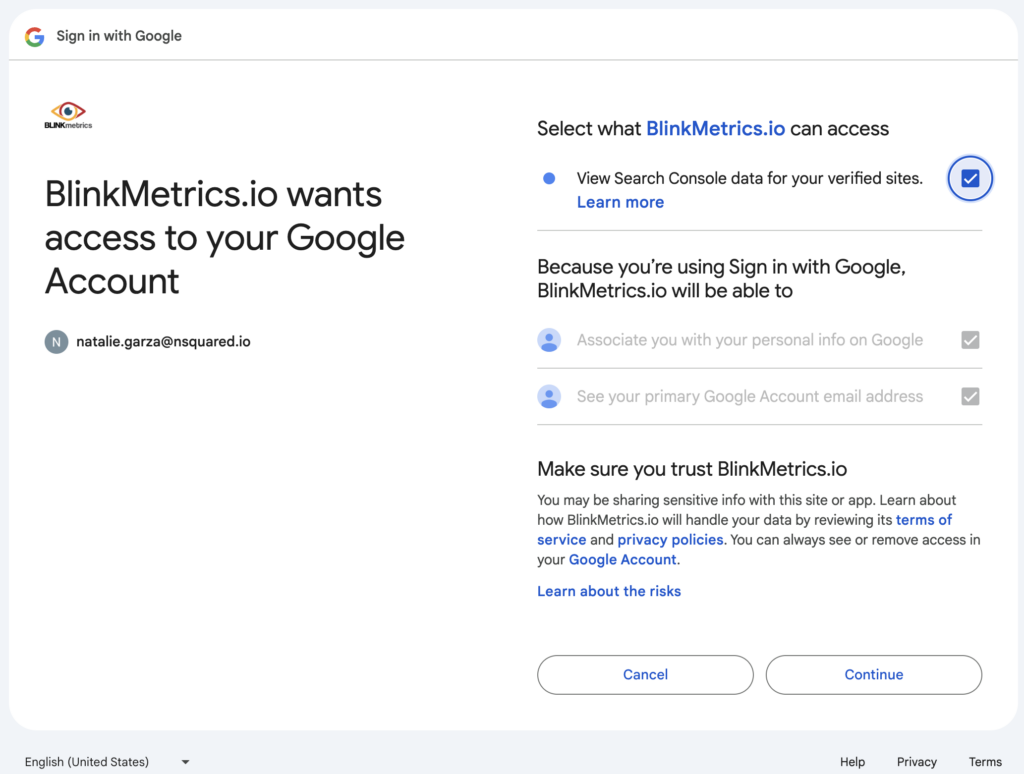Click the disabled personal info checkbox
1024x774 pixels.
970,340
